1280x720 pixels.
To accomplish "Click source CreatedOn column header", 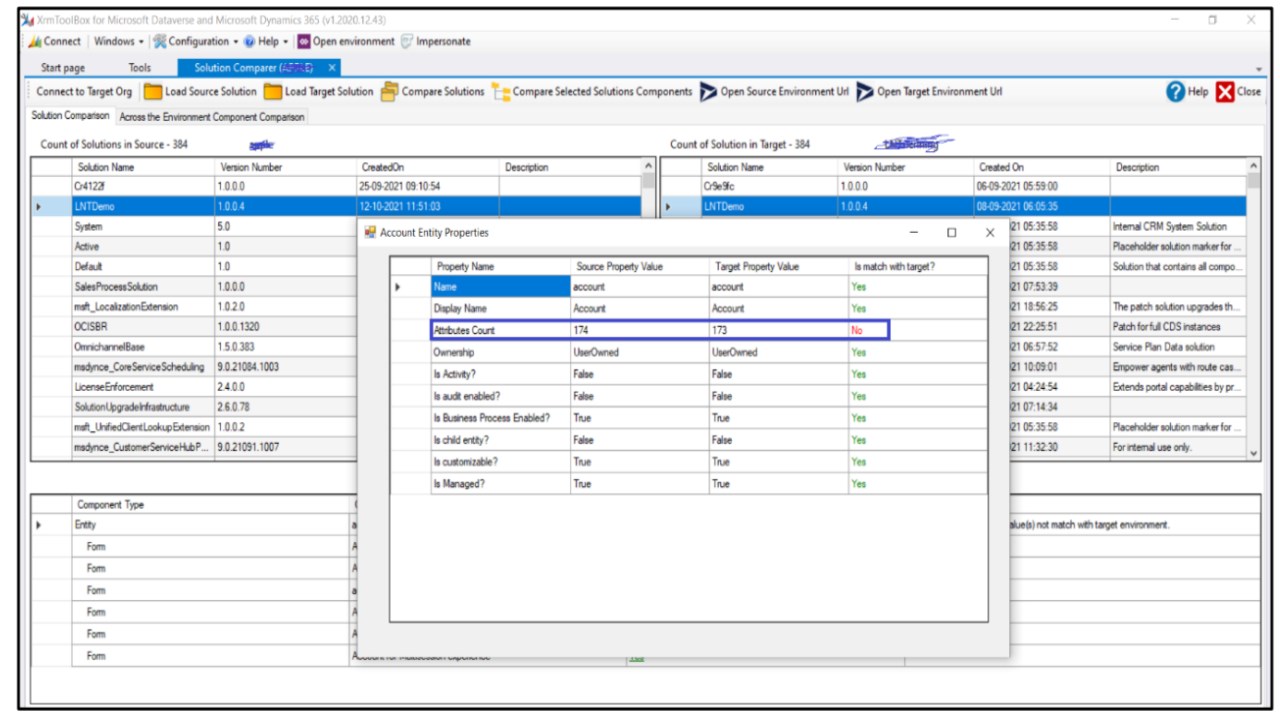I will 427,167.
